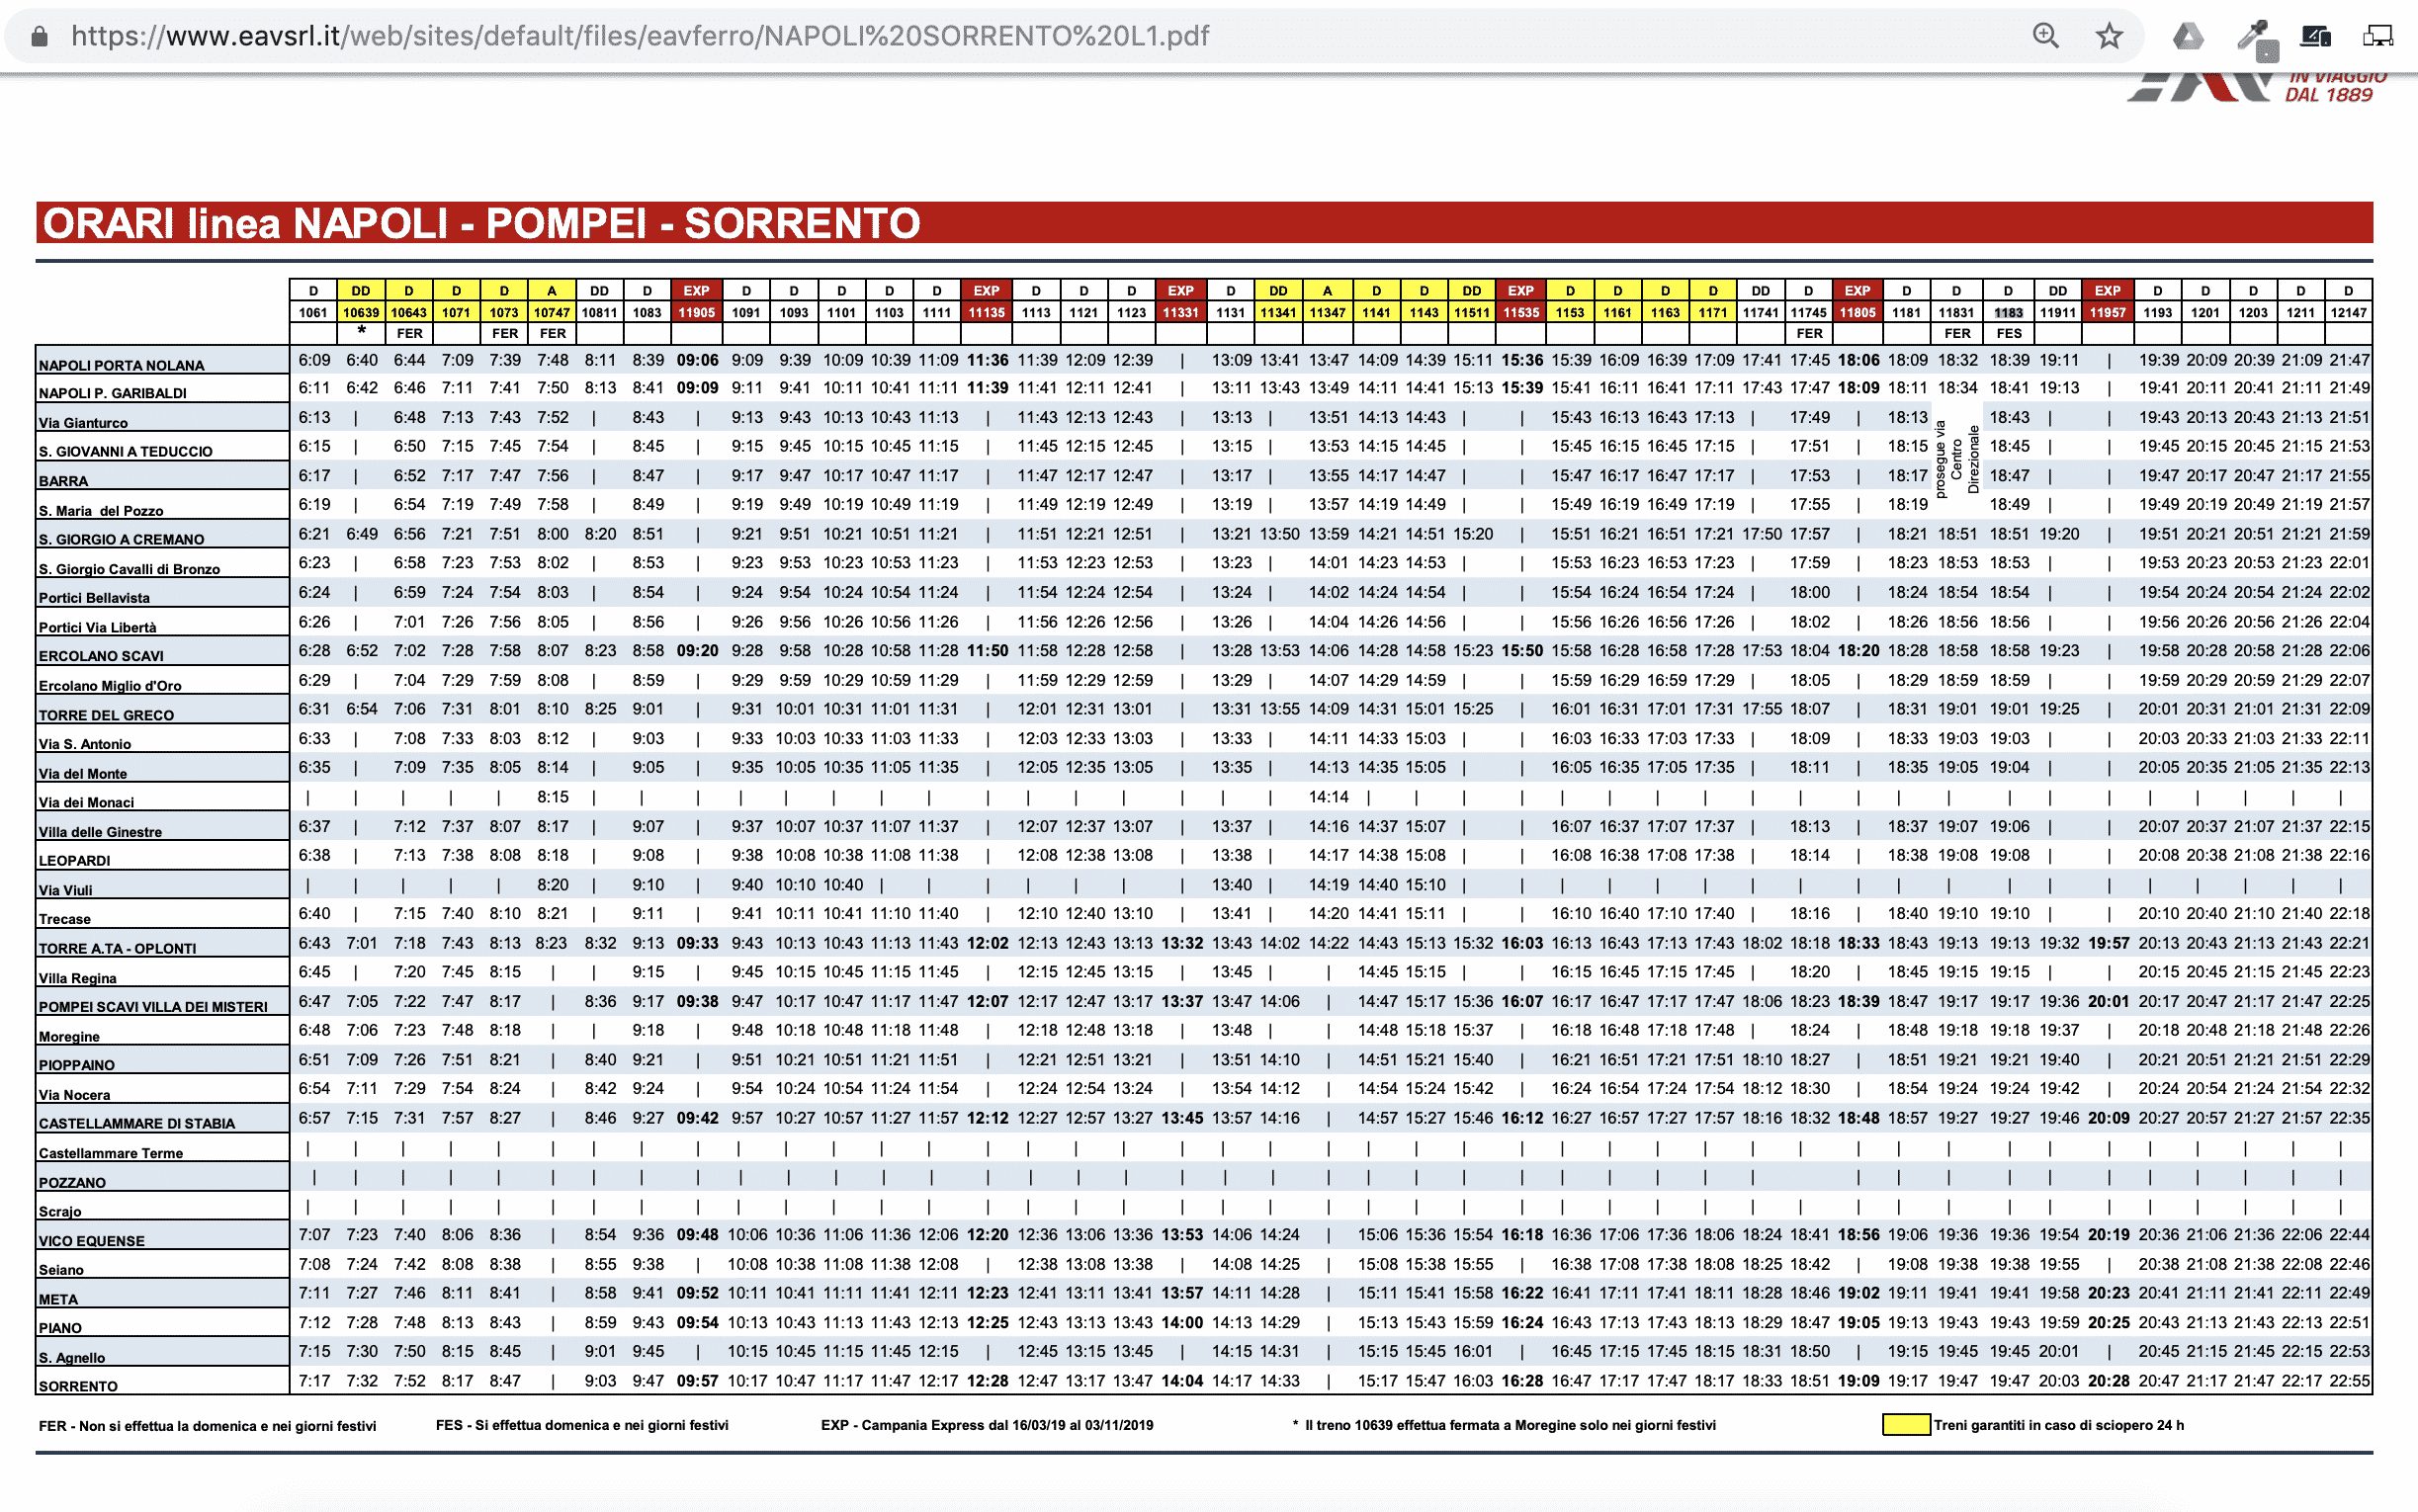Click red EXP train 11957 header cell
Viewport: 2418px width, 1512px height.
click(2107, 312)
